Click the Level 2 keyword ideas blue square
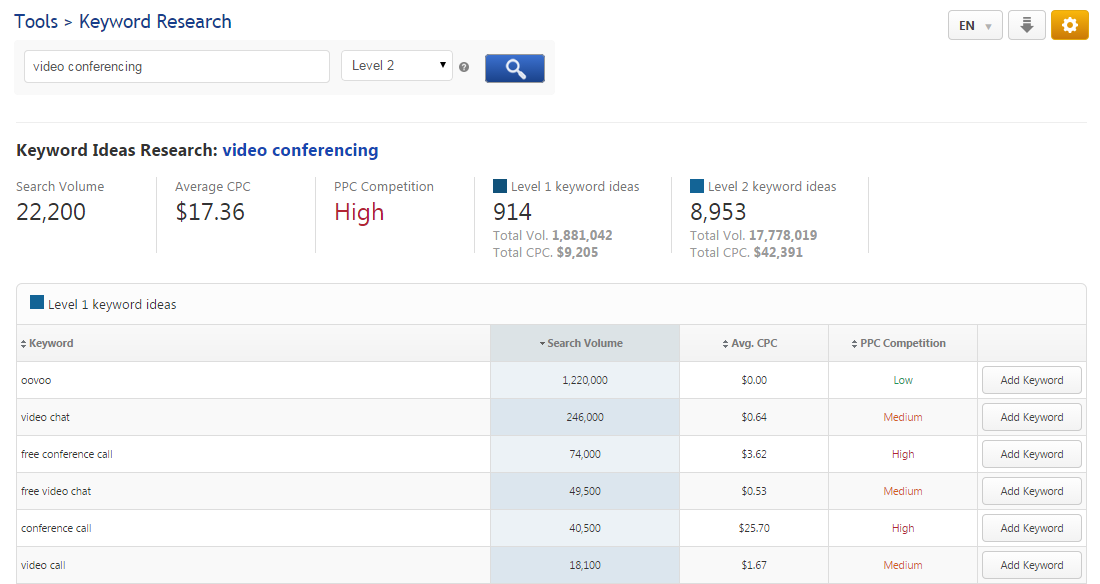The image size is (1100, 584). pos(697,186)
